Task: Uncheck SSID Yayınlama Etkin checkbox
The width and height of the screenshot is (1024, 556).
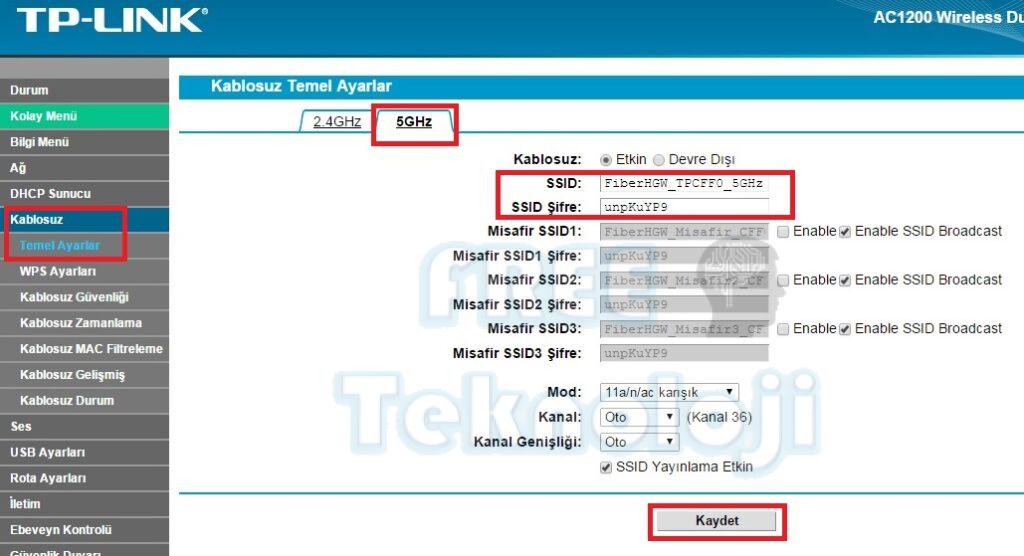Action: pyautogui.click(x=606, y=467)
